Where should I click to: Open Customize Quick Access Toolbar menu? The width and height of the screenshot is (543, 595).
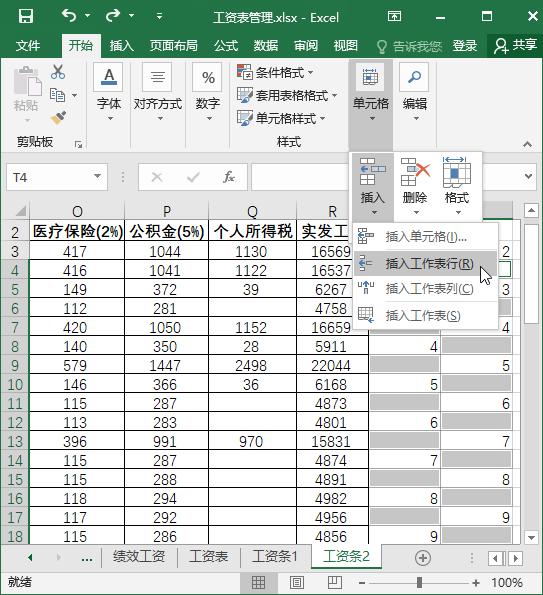[159, 16]
